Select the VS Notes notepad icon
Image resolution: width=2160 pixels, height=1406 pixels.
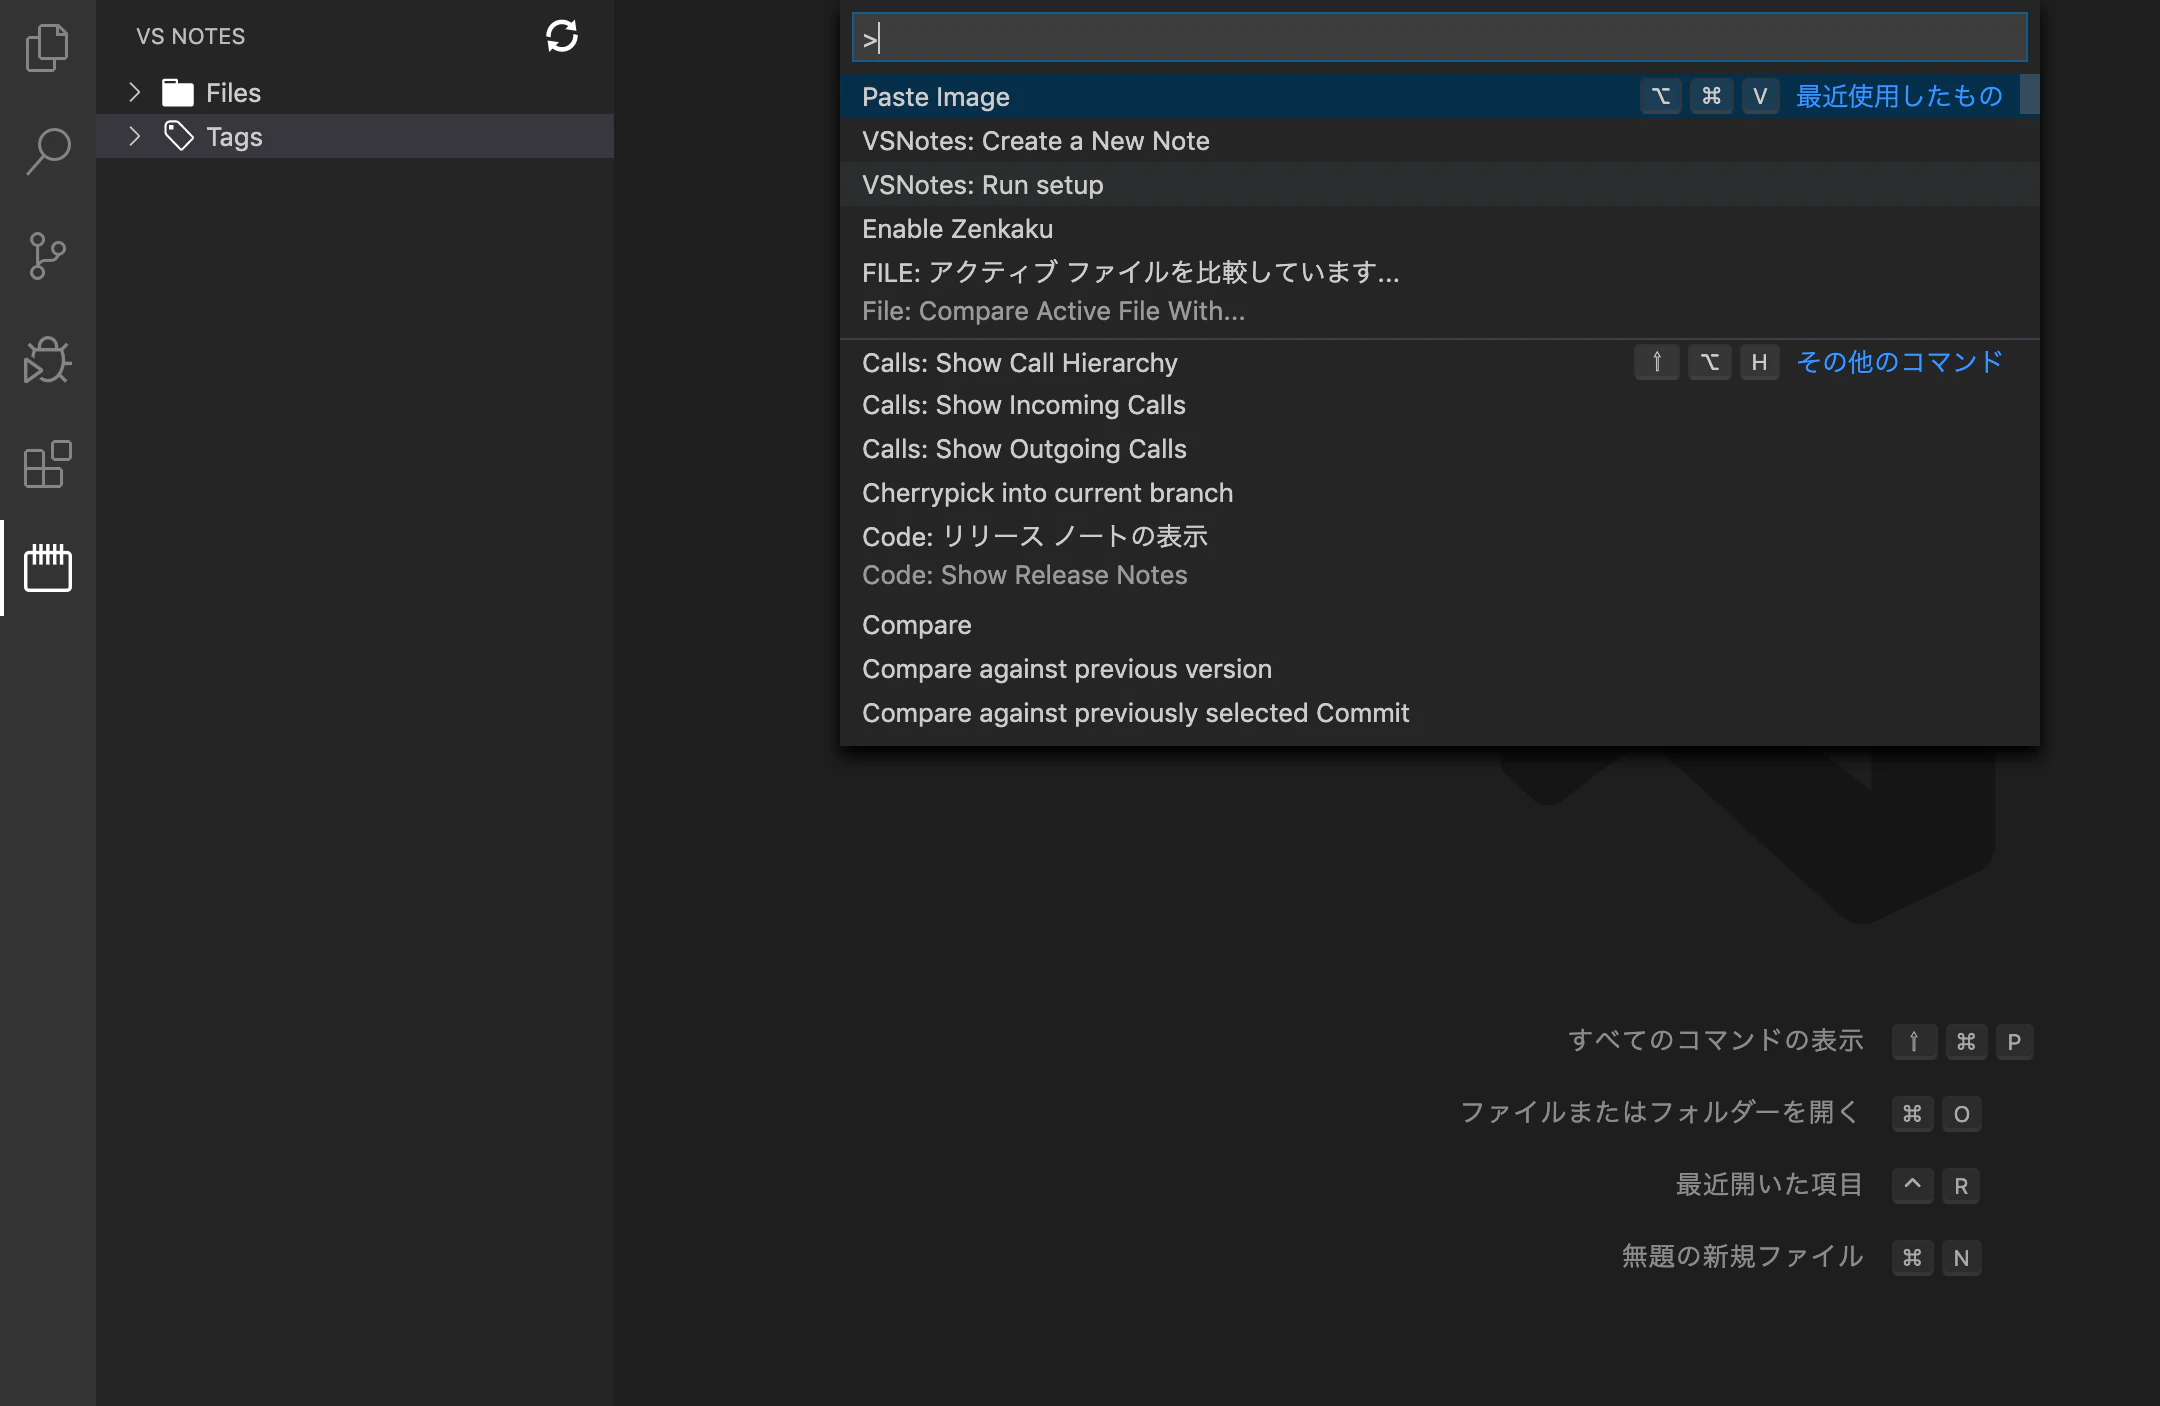tap(47, 568)
